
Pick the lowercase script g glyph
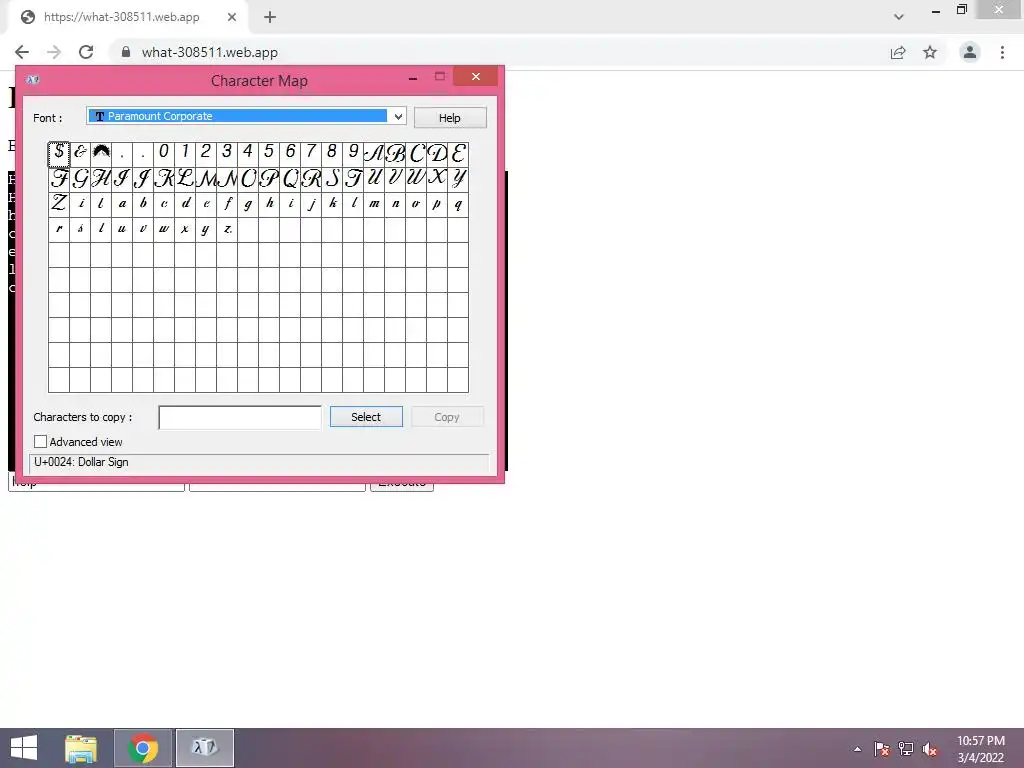(x=248, y=204)
